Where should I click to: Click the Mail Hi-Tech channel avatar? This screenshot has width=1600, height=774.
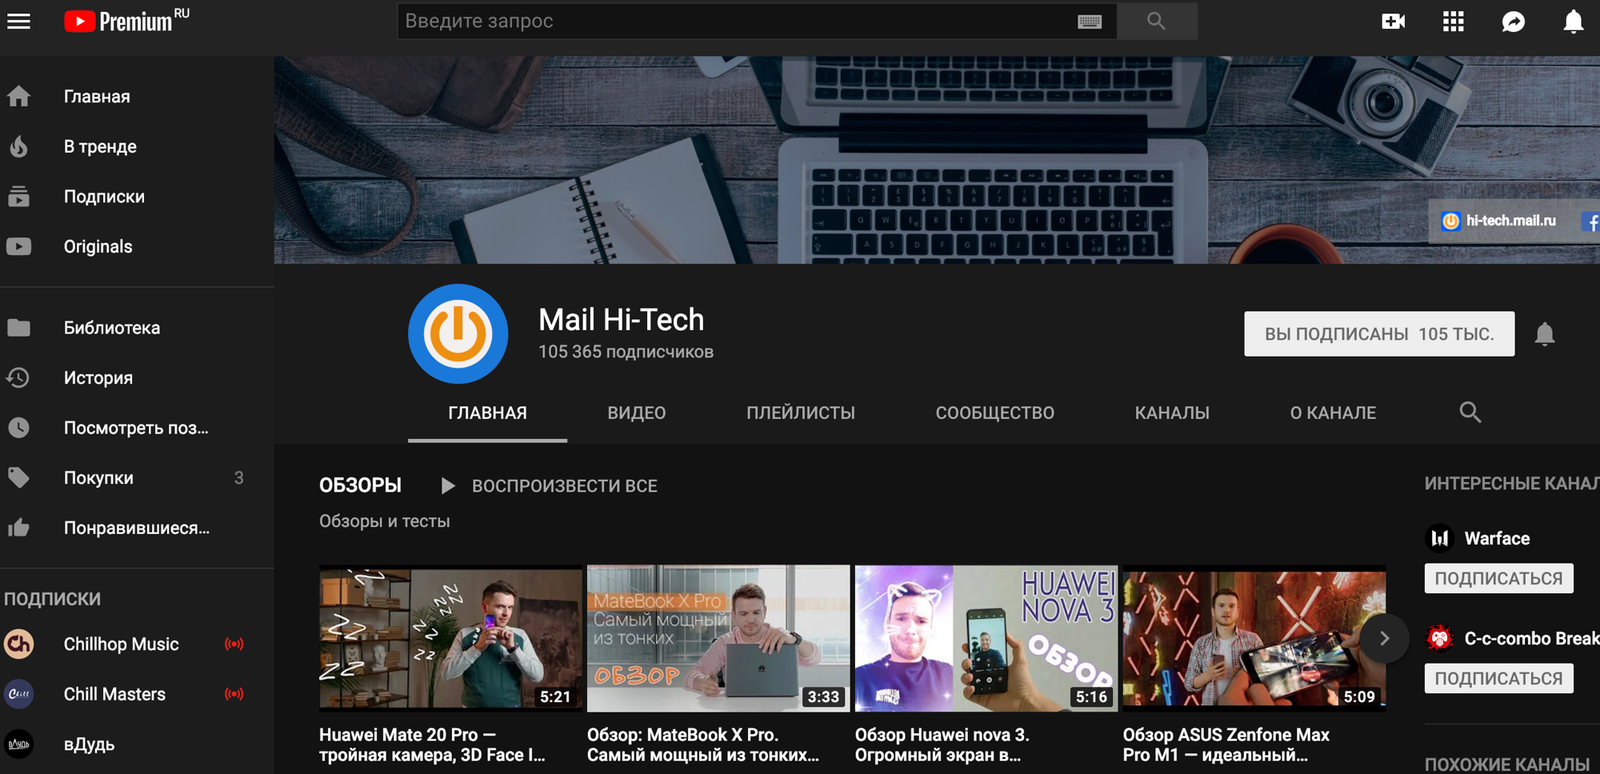pos(458,334)
